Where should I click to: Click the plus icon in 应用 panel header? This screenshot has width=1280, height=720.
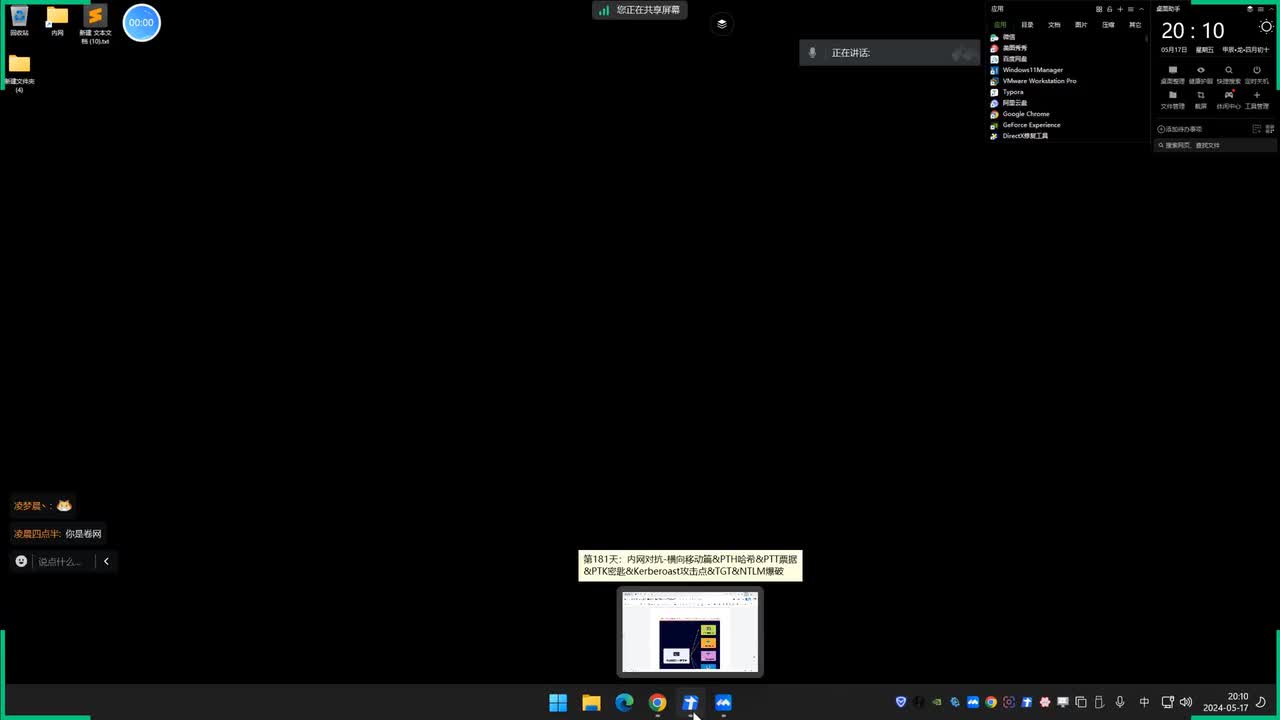(x=1120, y=9)
